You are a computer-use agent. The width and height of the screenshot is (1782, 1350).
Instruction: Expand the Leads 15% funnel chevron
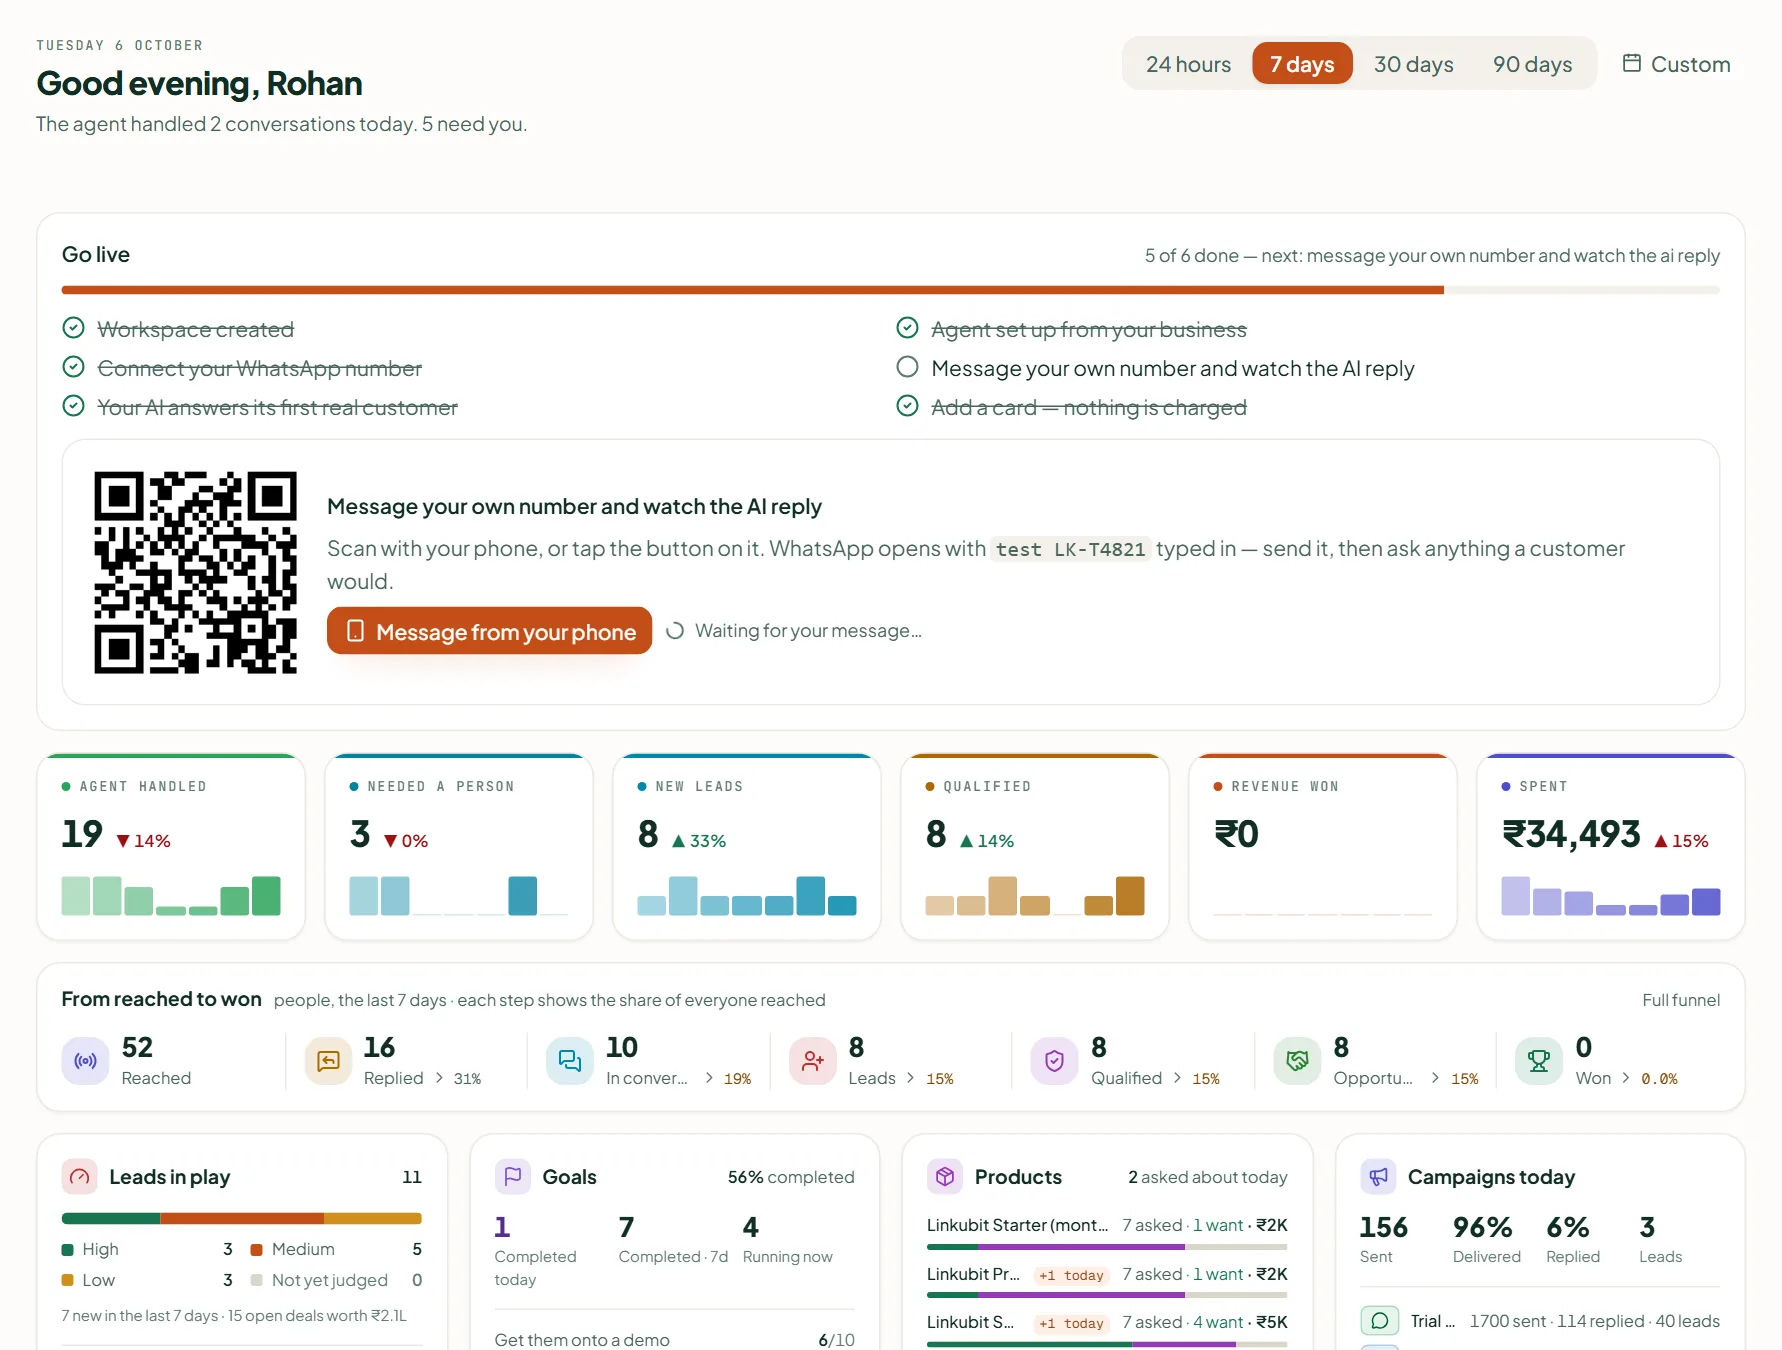[x=911, y=1078]
